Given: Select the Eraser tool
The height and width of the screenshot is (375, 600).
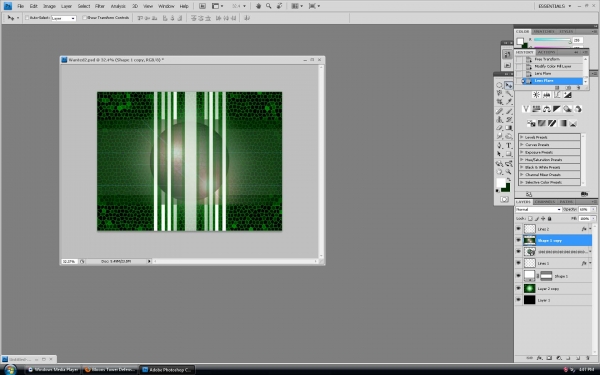Looking at the screenshot, I should point(500,128).
